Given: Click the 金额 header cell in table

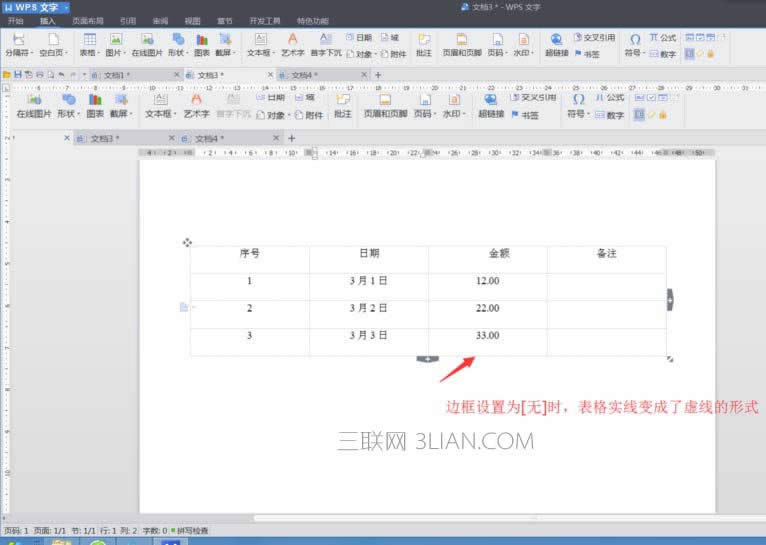Looking at the screenshot, I should pos(488,259).
